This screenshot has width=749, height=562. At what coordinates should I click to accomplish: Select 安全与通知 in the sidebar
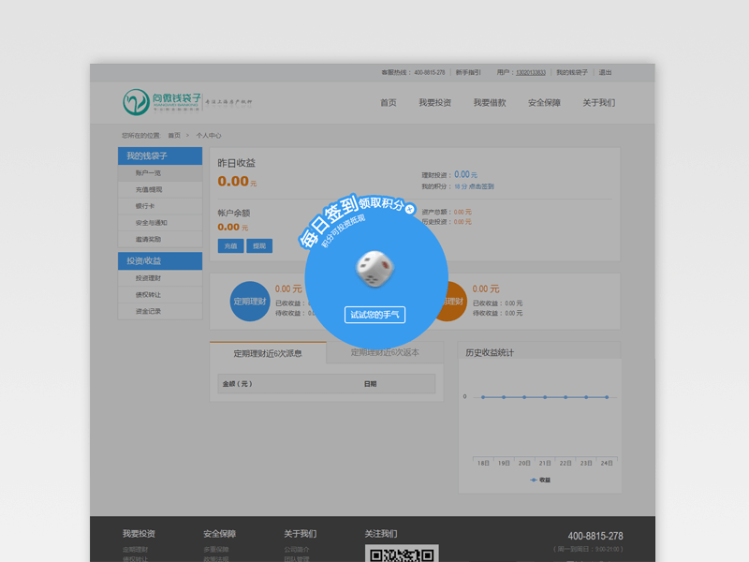pyautogui.click(x=160, y=223)
